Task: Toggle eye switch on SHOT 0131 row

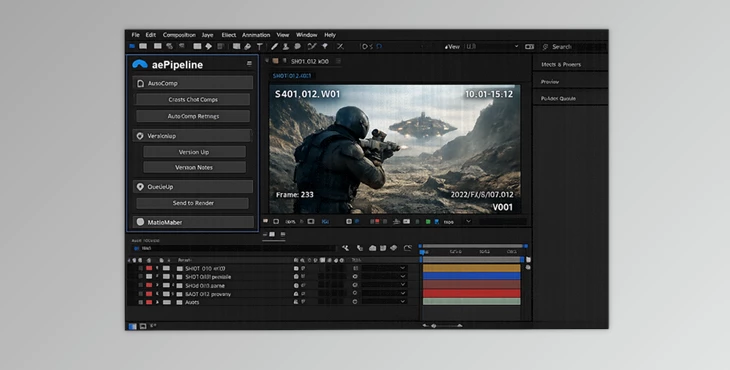Action: (355, 276)
